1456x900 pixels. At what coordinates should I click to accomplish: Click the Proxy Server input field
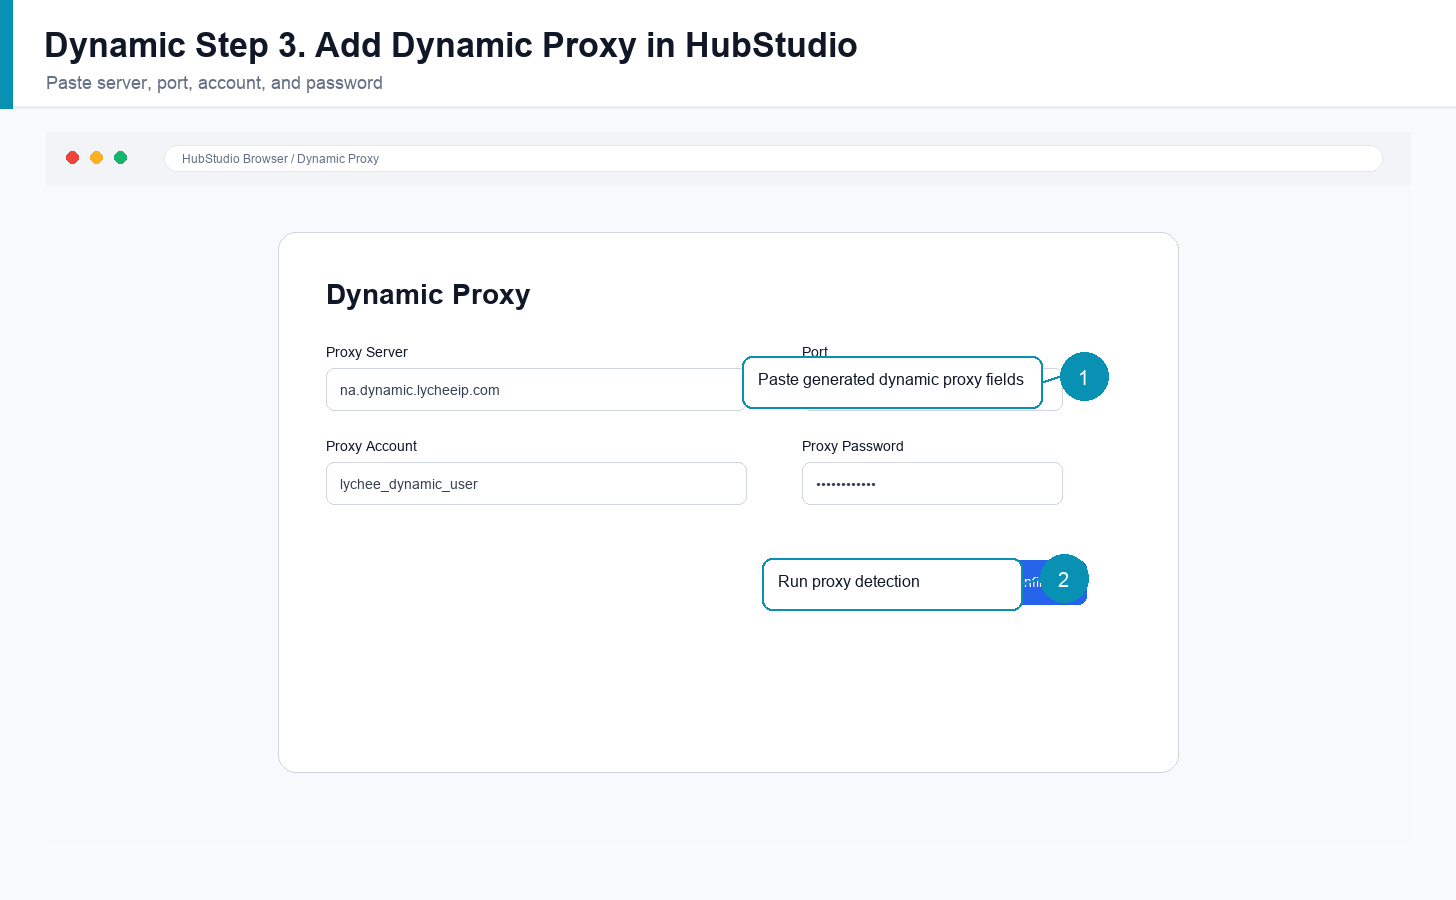(x=536, y=390)
